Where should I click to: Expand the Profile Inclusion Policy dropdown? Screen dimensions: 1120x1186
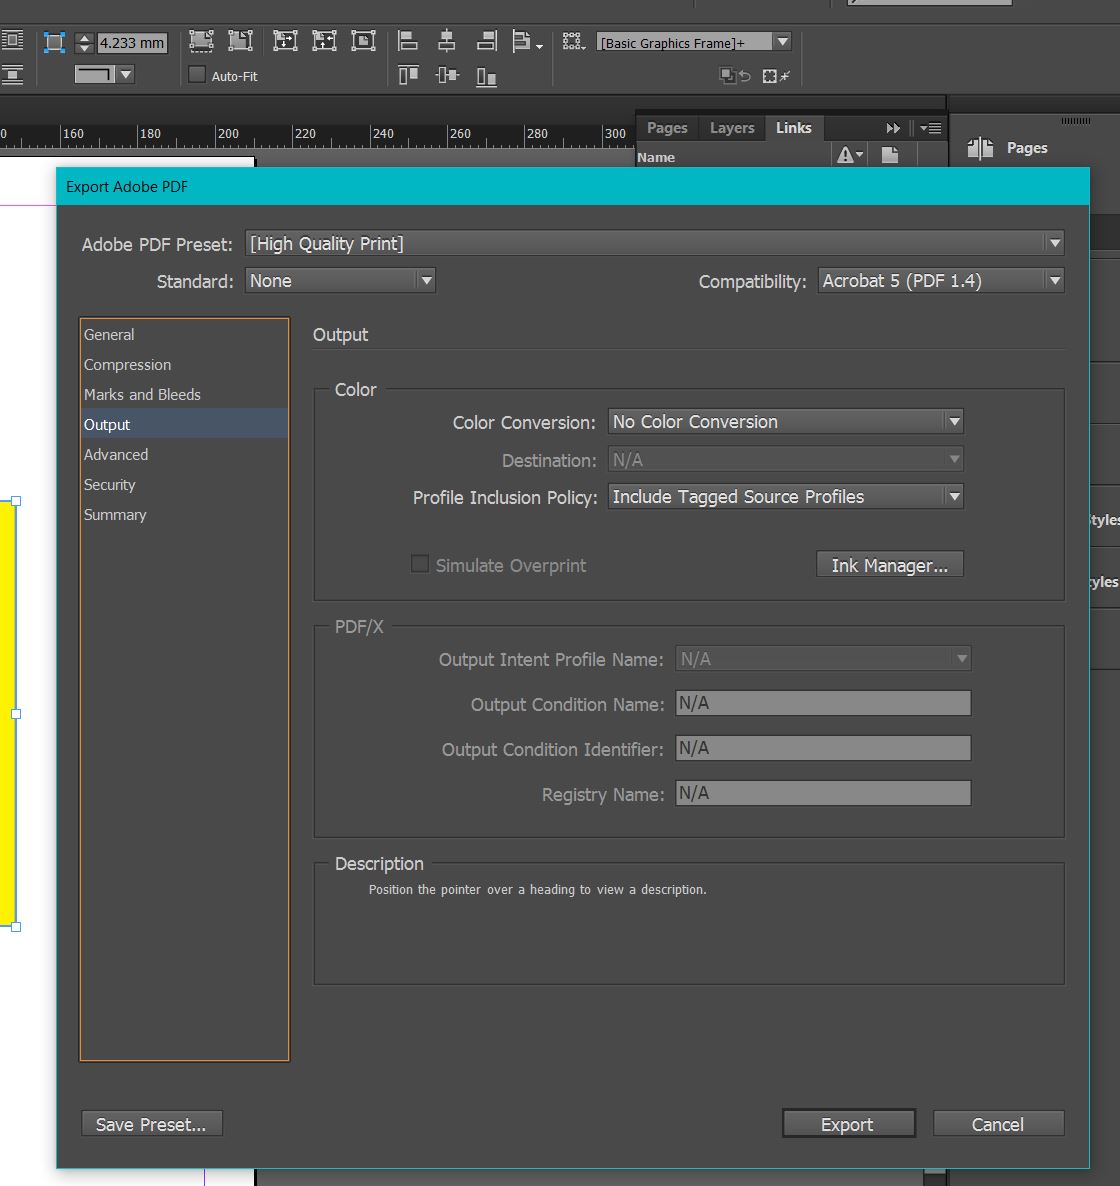pyautogui.click(x=785, y=497)
